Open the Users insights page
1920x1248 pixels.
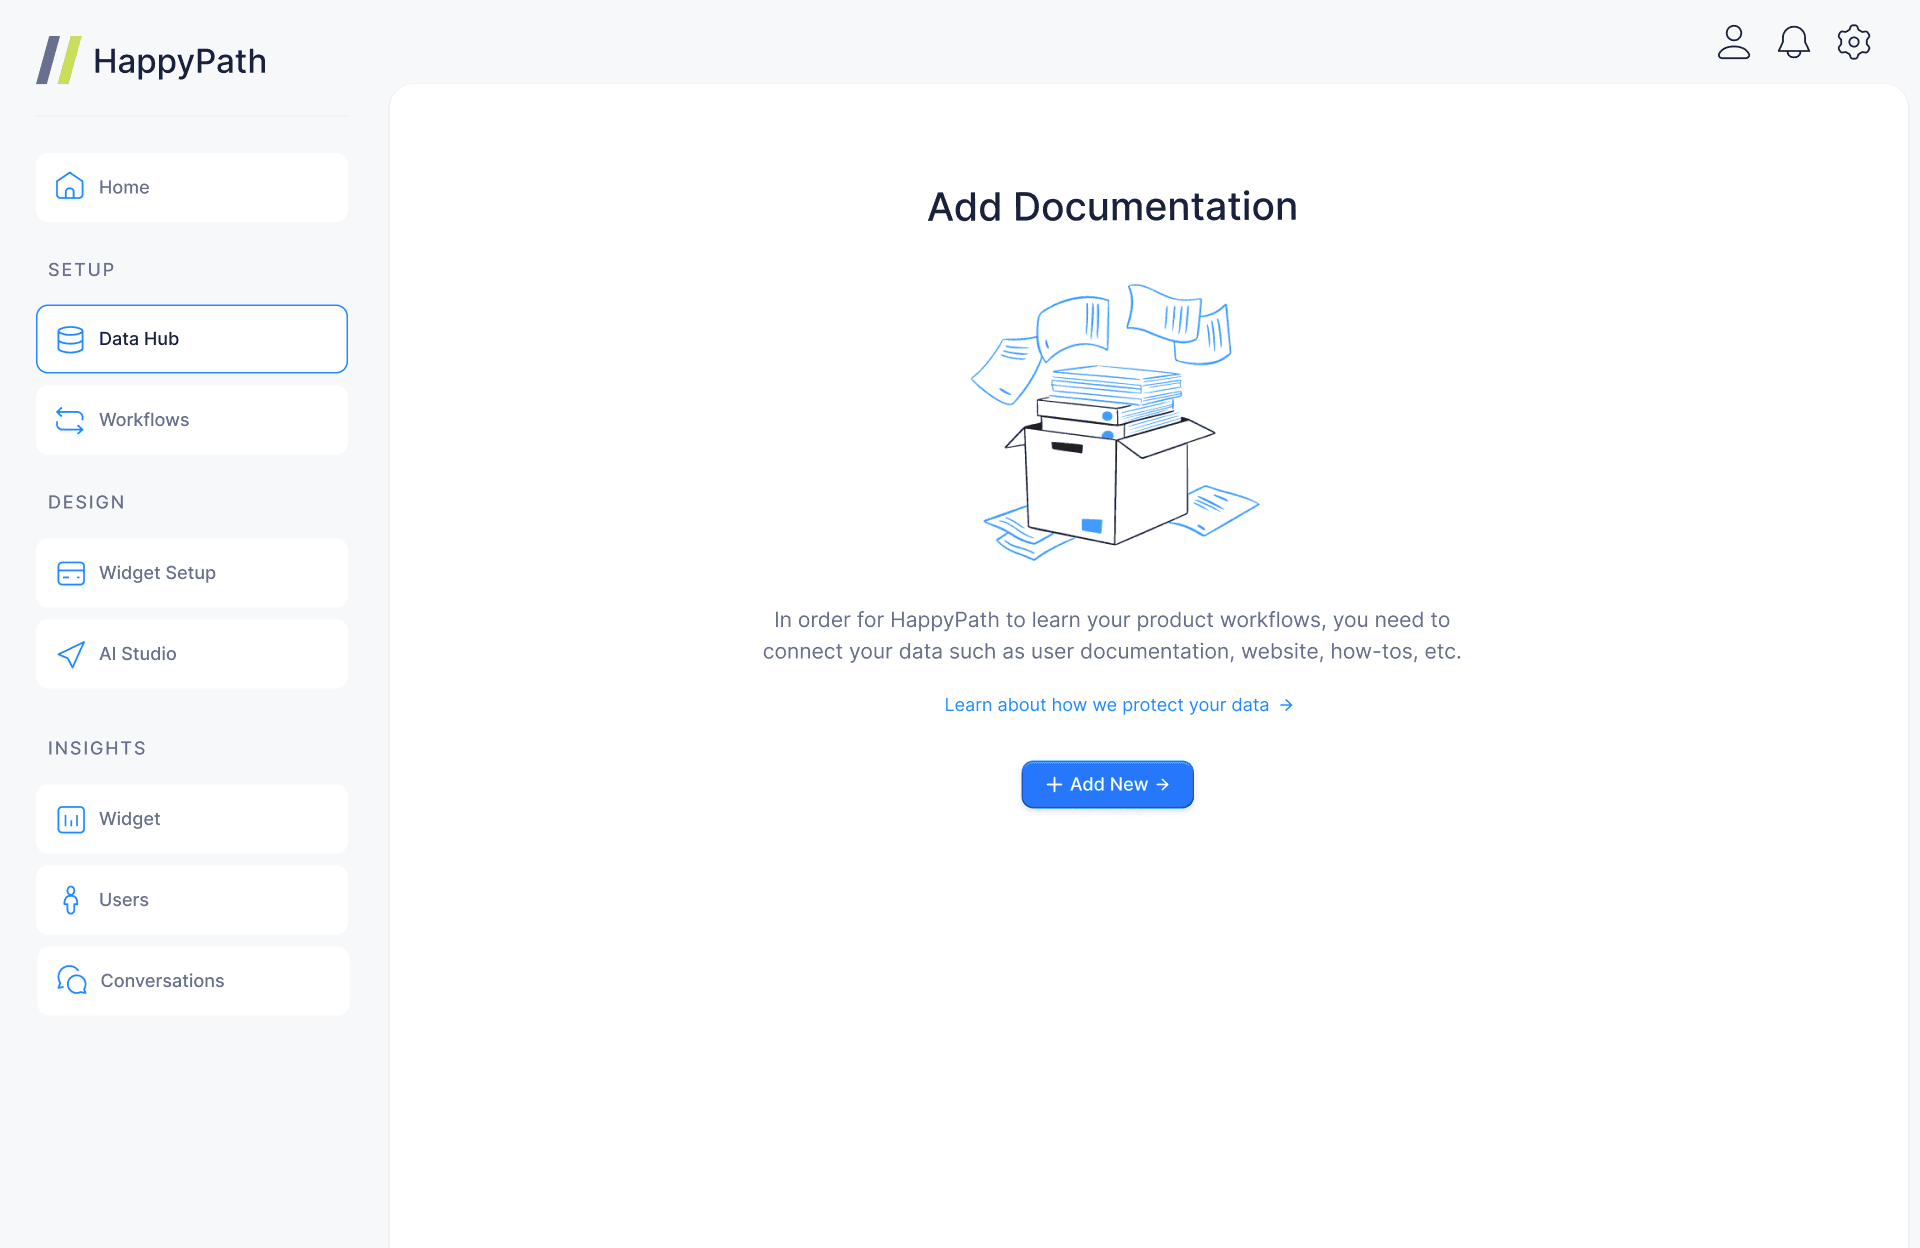tap(192, 900)
